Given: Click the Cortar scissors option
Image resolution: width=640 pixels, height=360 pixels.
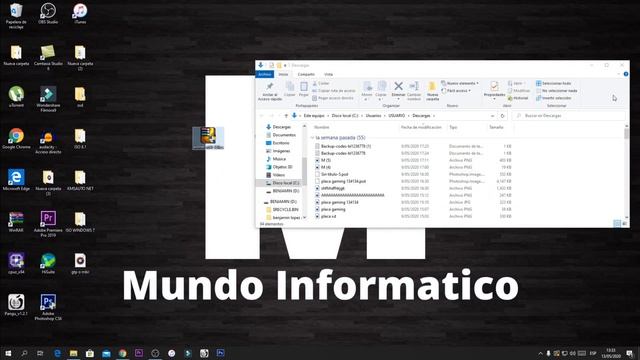Looking at the screenshot, I should tap(321, 83).
